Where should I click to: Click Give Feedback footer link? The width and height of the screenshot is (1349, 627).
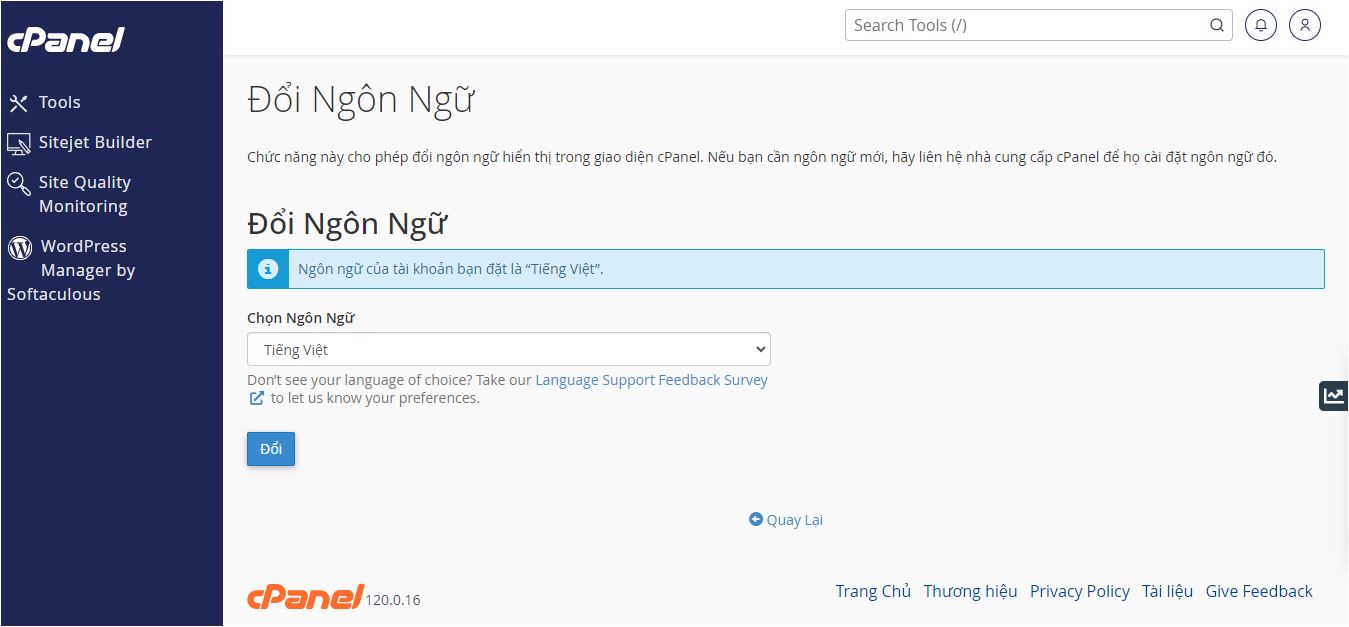1259,591
